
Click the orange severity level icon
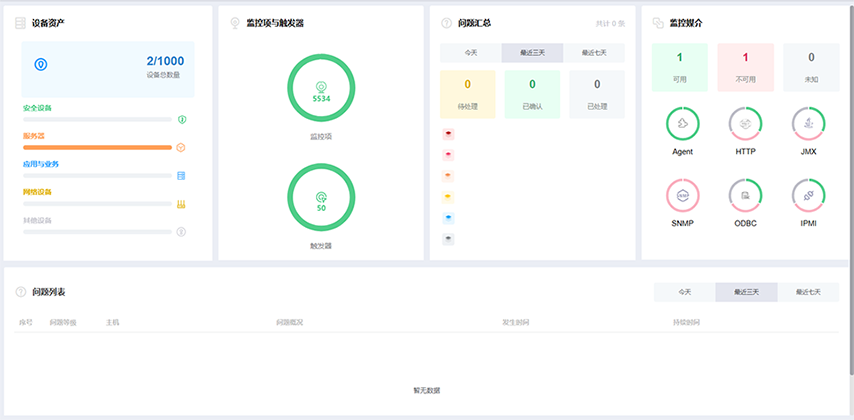[x=448, y=176]
